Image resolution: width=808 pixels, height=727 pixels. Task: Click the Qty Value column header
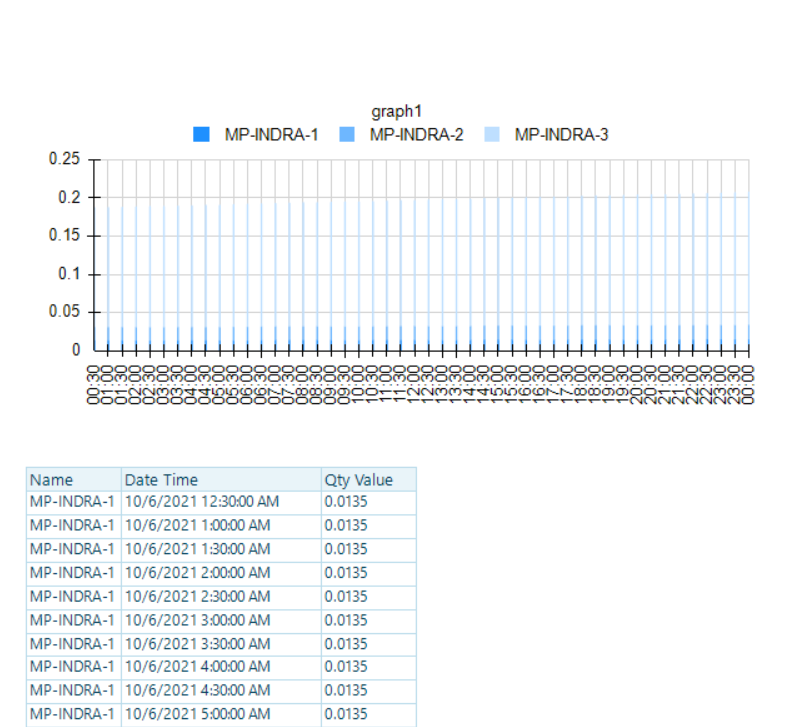368,480
